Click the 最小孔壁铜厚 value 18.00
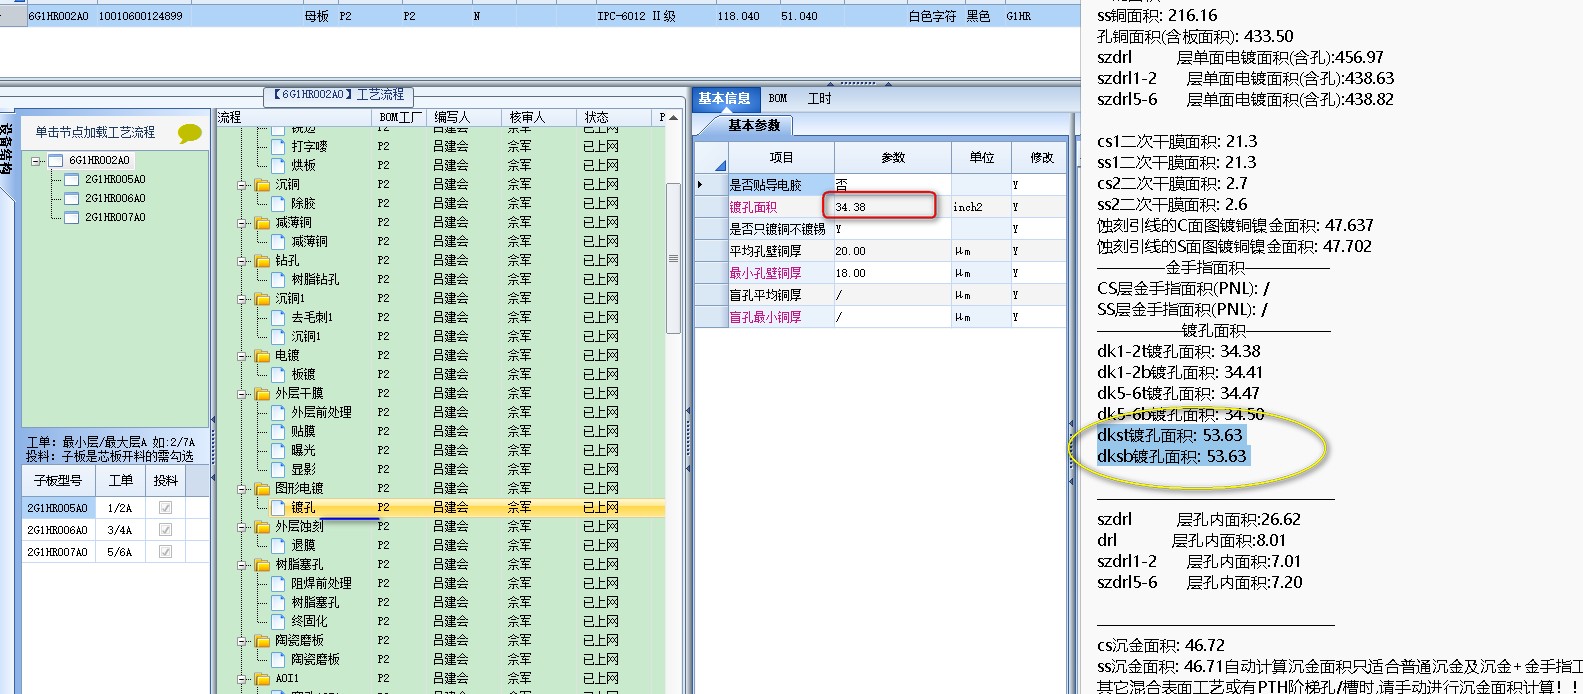The image size is (1583, 694). [x=892, y=273]
